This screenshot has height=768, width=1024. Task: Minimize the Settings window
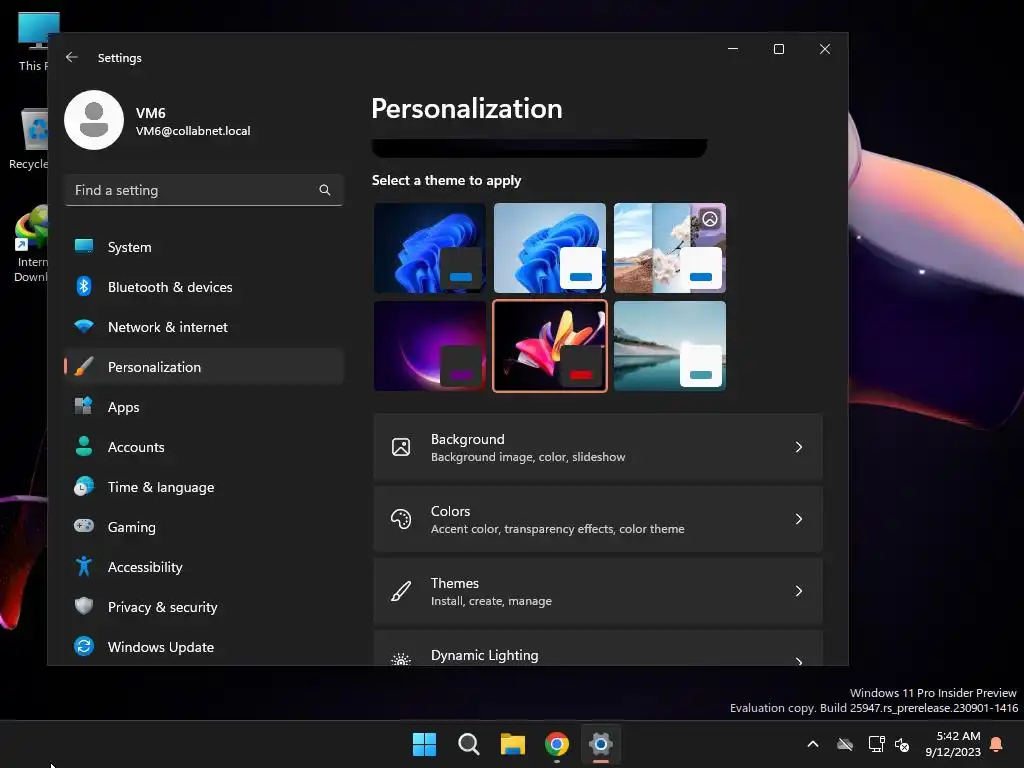[733, 49]
